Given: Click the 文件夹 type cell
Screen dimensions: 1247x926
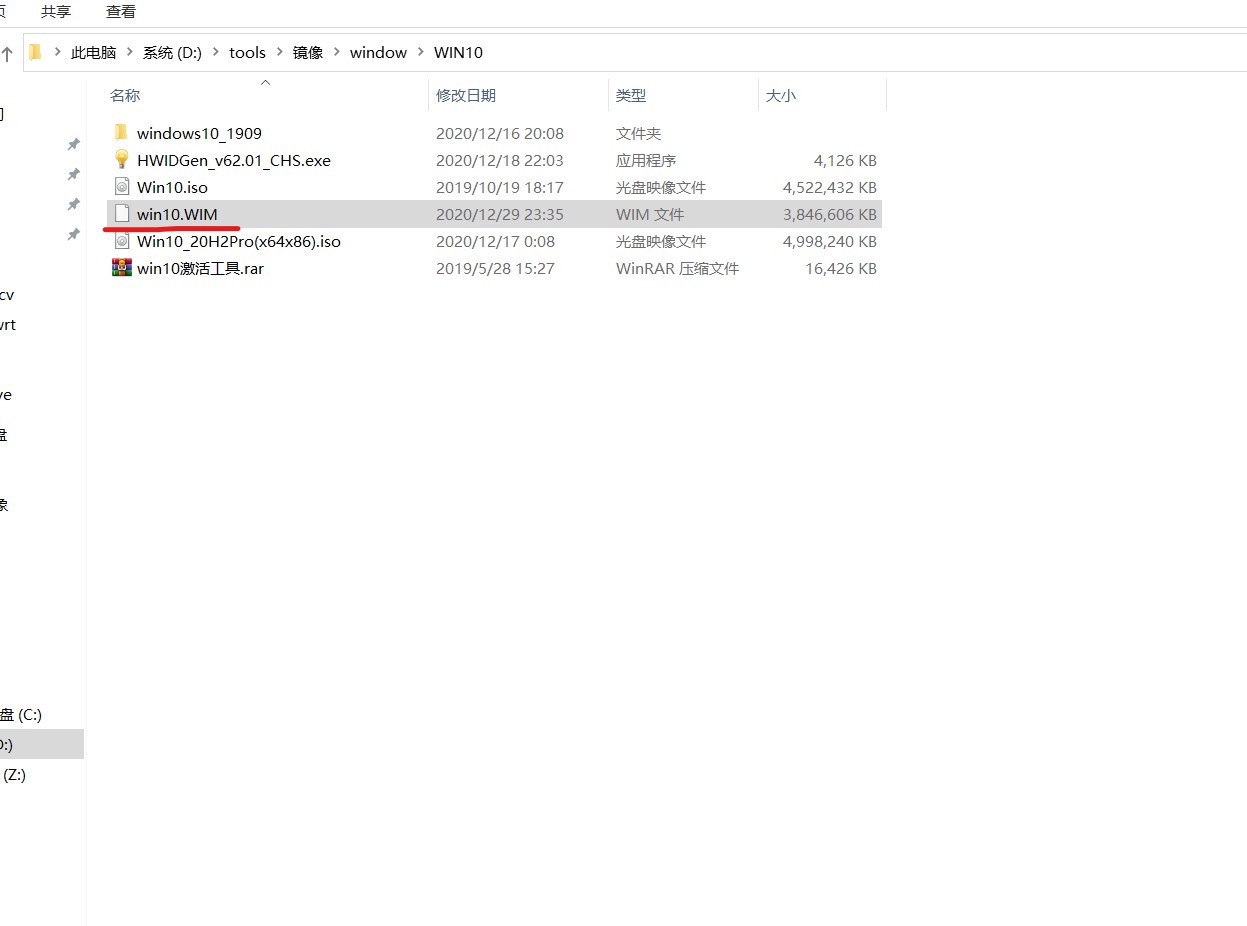Looking at the screenshot, I should tap(638, 133).
